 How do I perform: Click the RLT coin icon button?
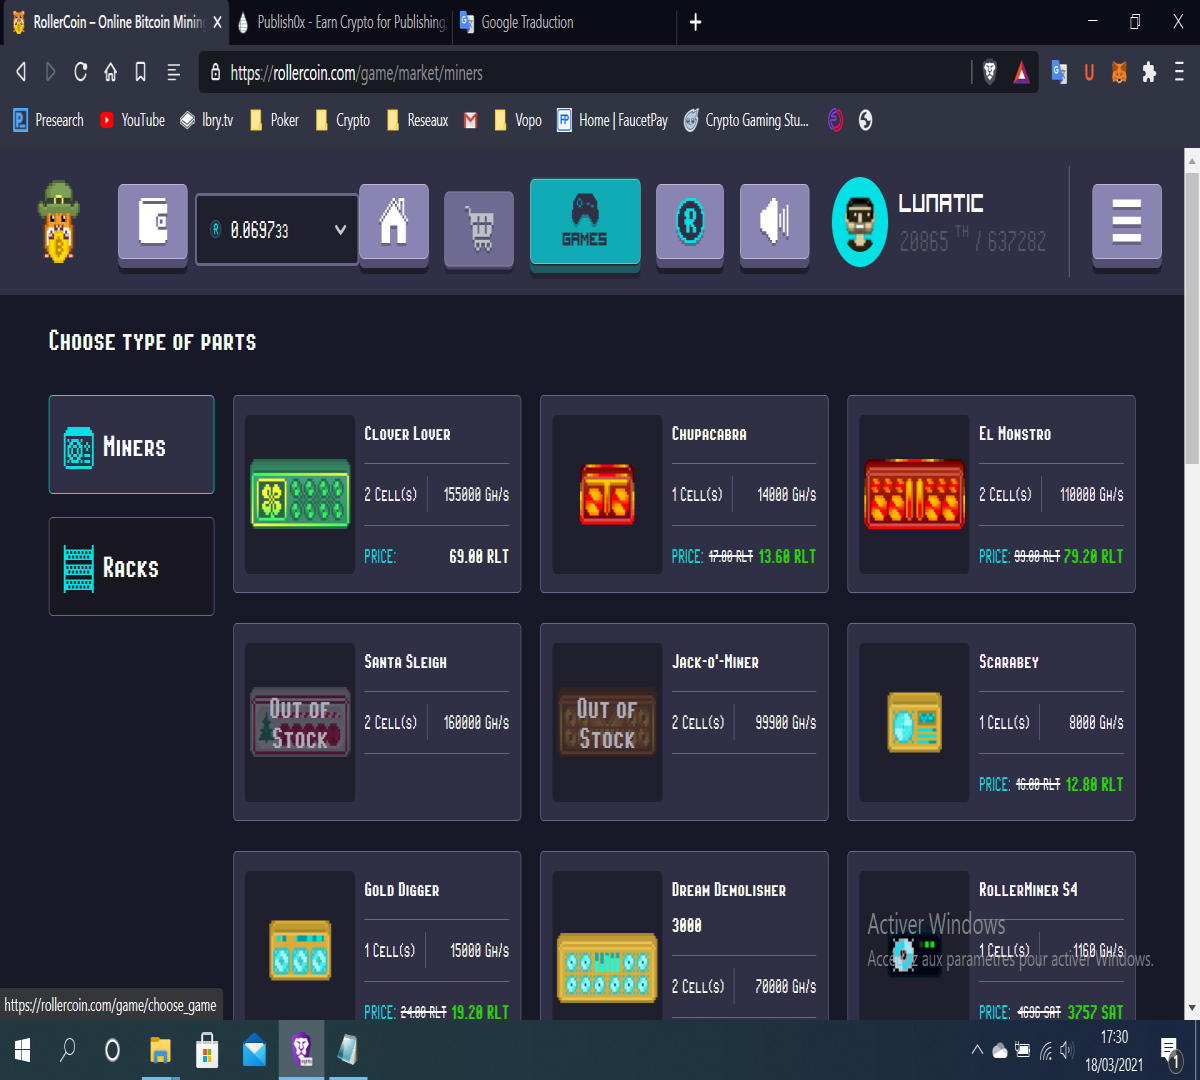[x=690, y=223]
